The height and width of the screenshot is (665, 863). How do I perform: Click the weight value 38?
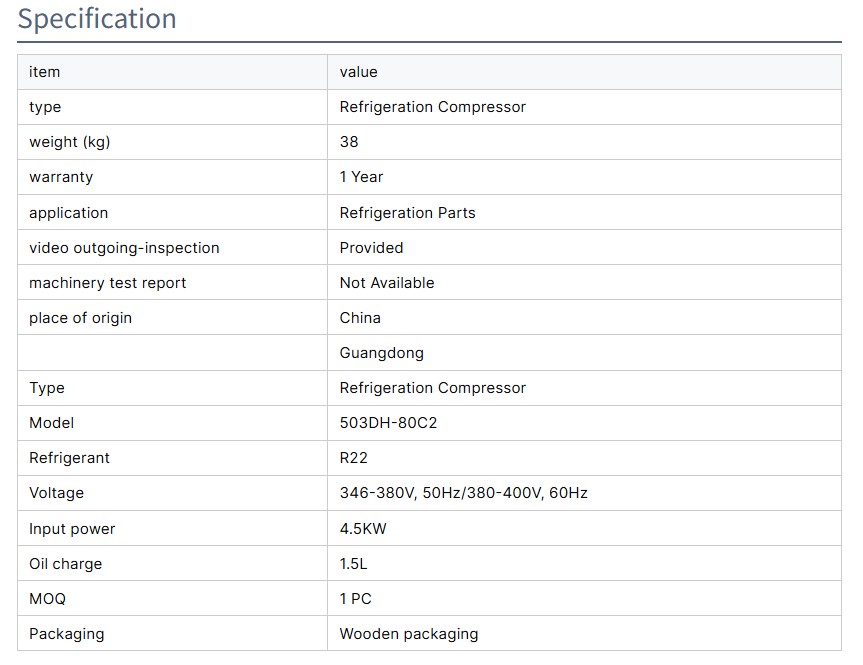(x=349, y=142)
